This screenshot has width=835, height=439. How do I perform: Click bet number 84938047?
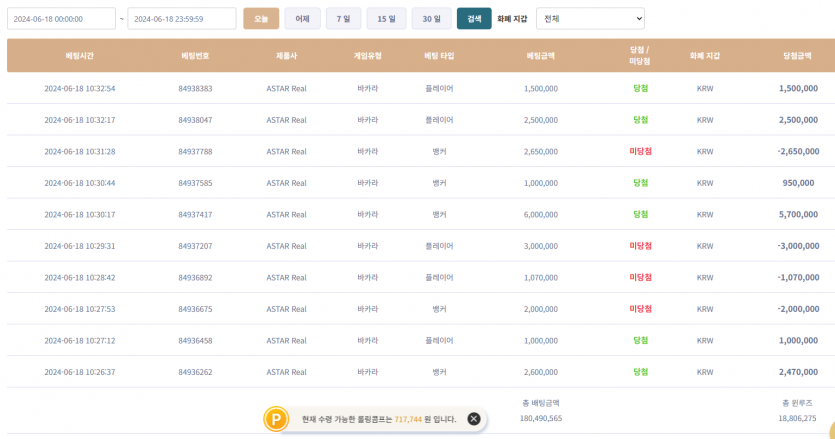click(x=195, y=120)
